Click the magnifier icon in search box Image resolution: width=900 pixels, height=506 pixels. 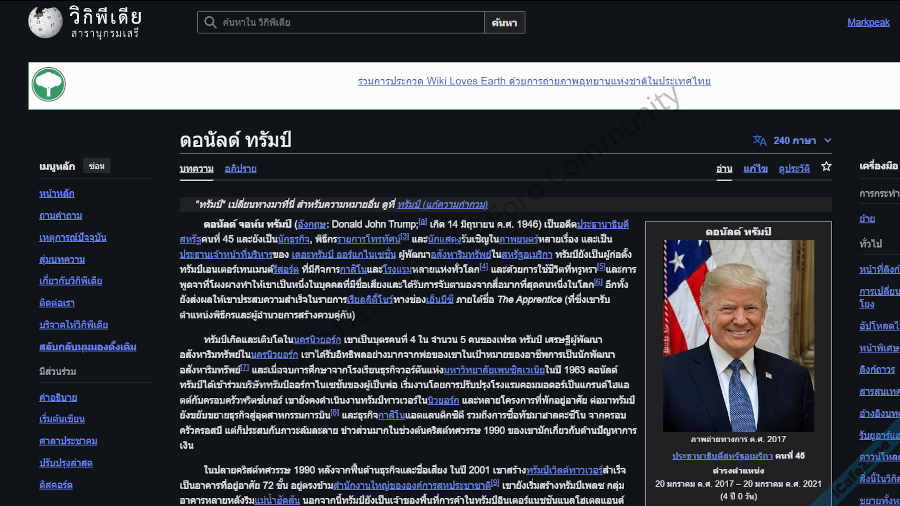209,22
